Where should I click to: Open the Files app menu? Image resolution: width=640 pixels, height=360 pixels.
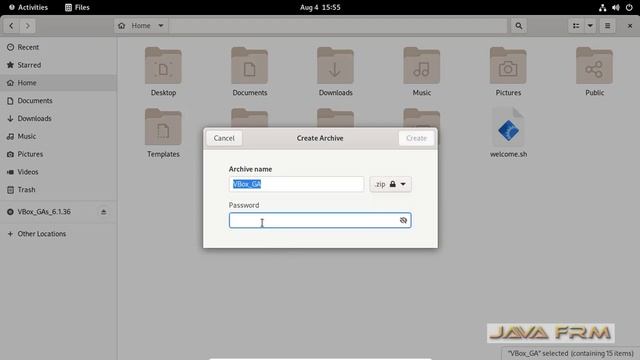(x=77, y=7)
